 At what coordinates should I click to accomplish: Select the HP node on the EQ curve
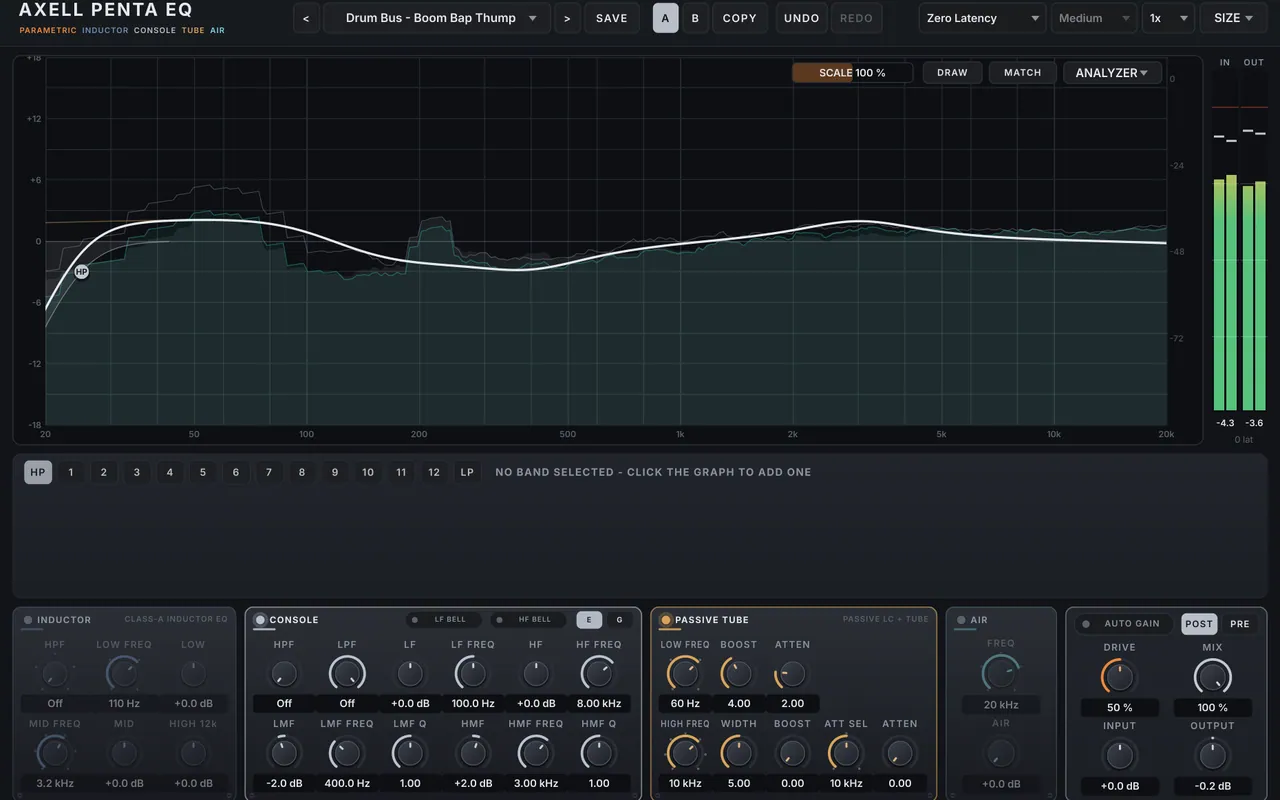[81, 272]
